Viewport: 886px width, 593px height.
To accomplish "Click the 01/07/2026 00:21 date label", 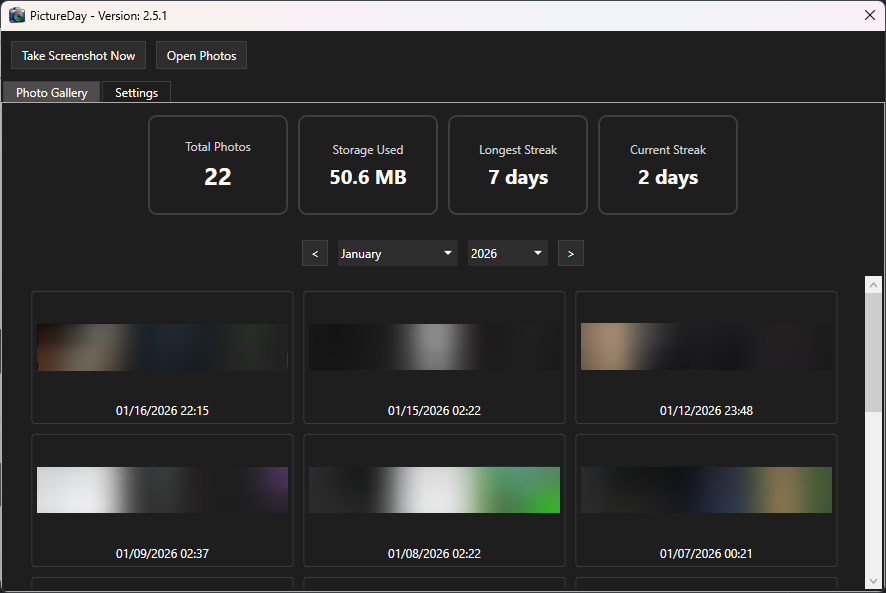I will (x=706, y=554).
